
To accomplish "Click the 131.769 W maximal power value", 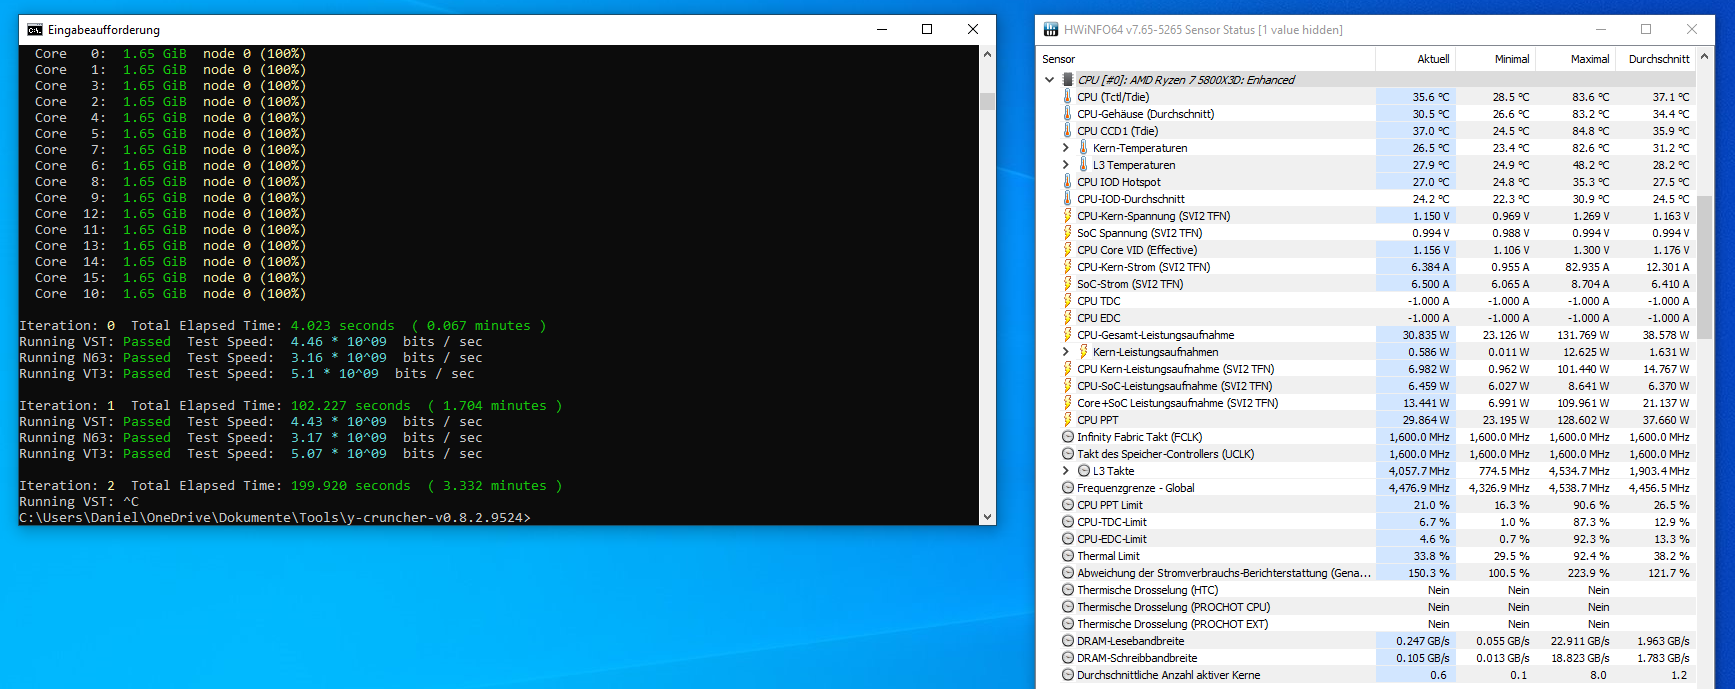I will click(1583, 335).
